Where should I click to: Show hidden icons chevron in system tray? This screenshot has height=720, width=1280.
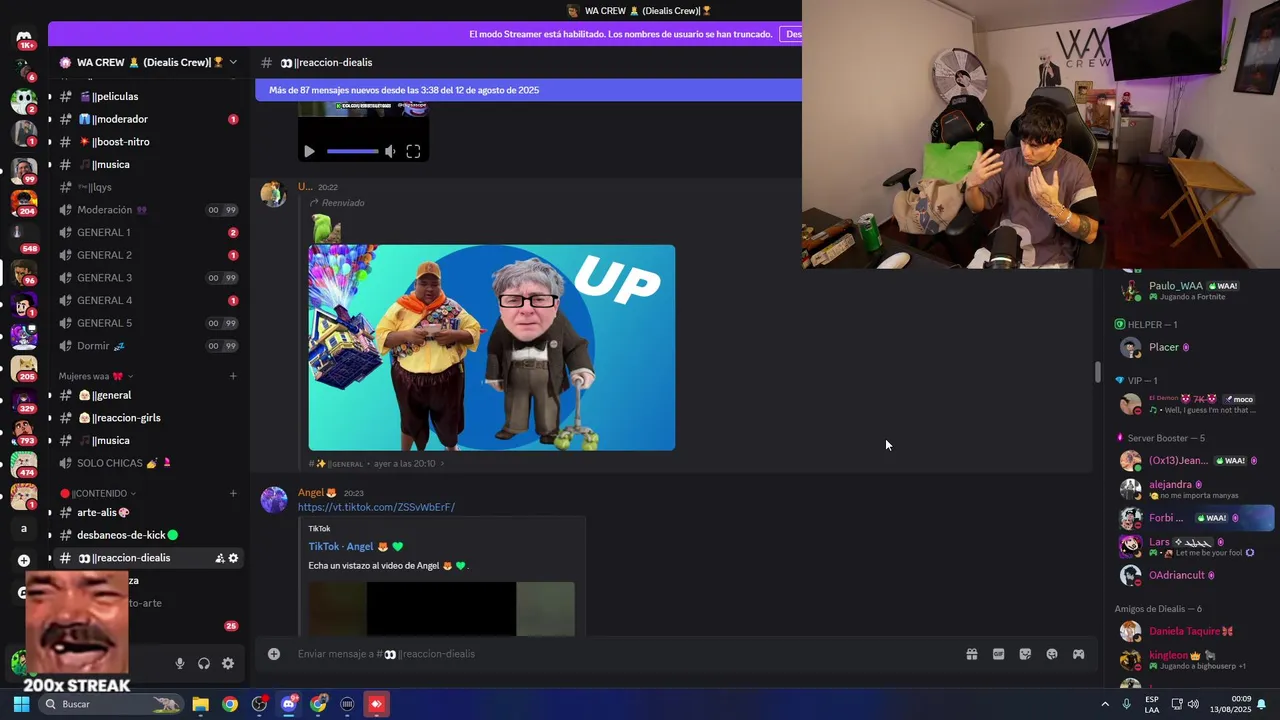click(1105, 704)
